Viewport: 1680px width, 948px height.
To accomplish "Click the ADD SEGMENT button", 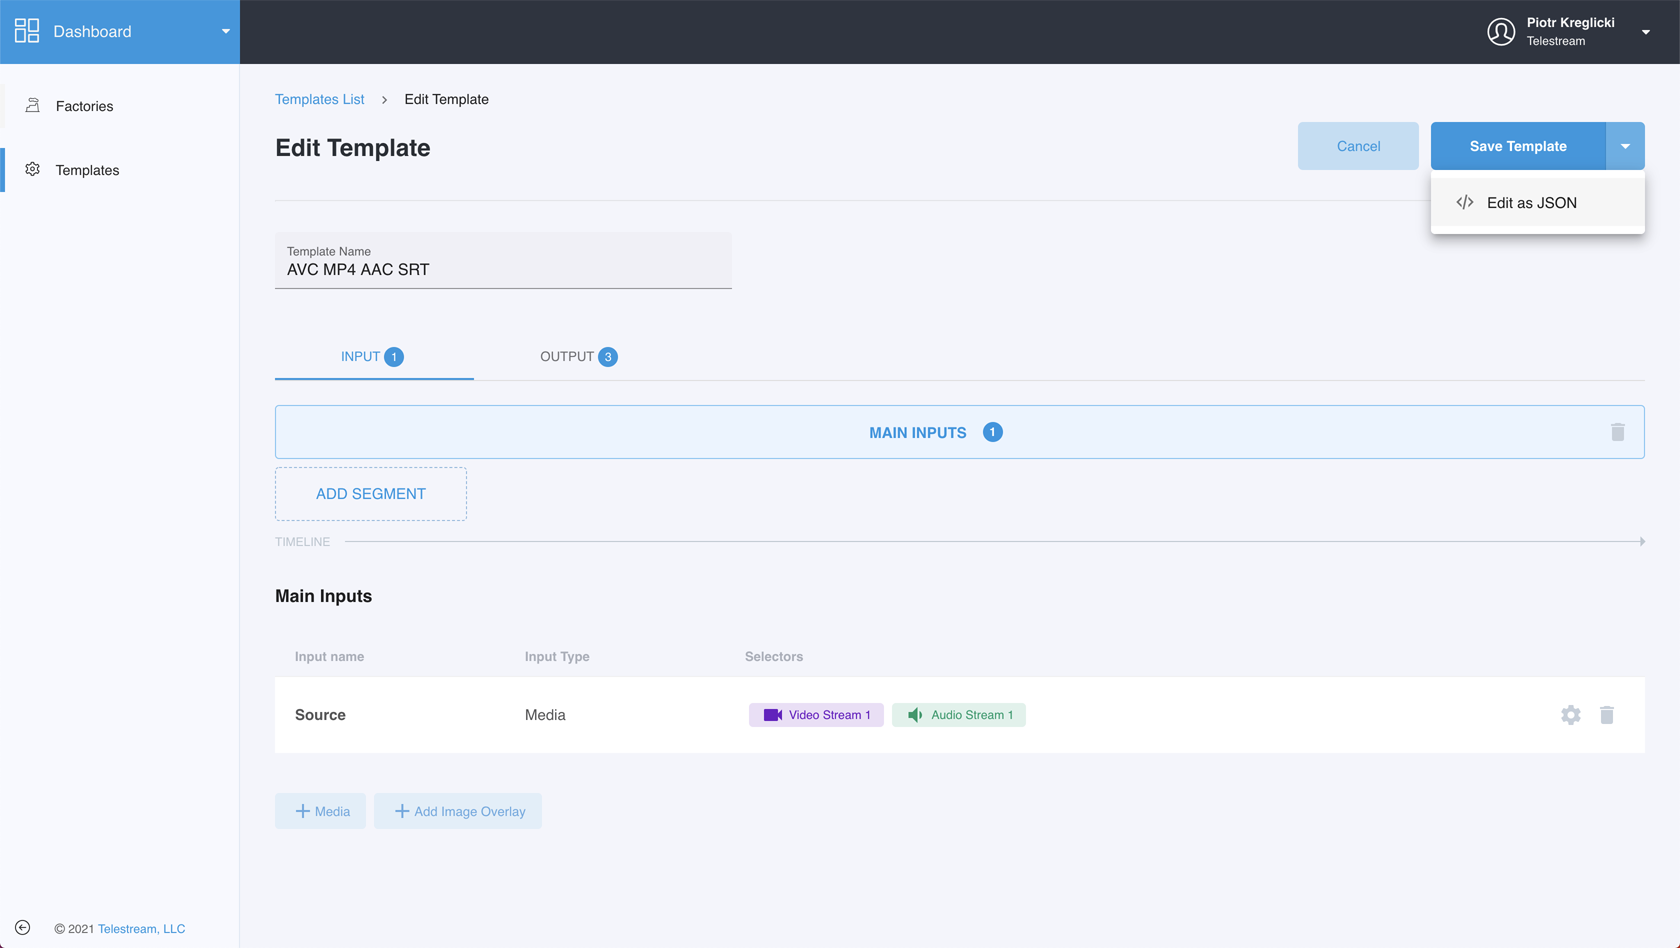I will [371, 494].
